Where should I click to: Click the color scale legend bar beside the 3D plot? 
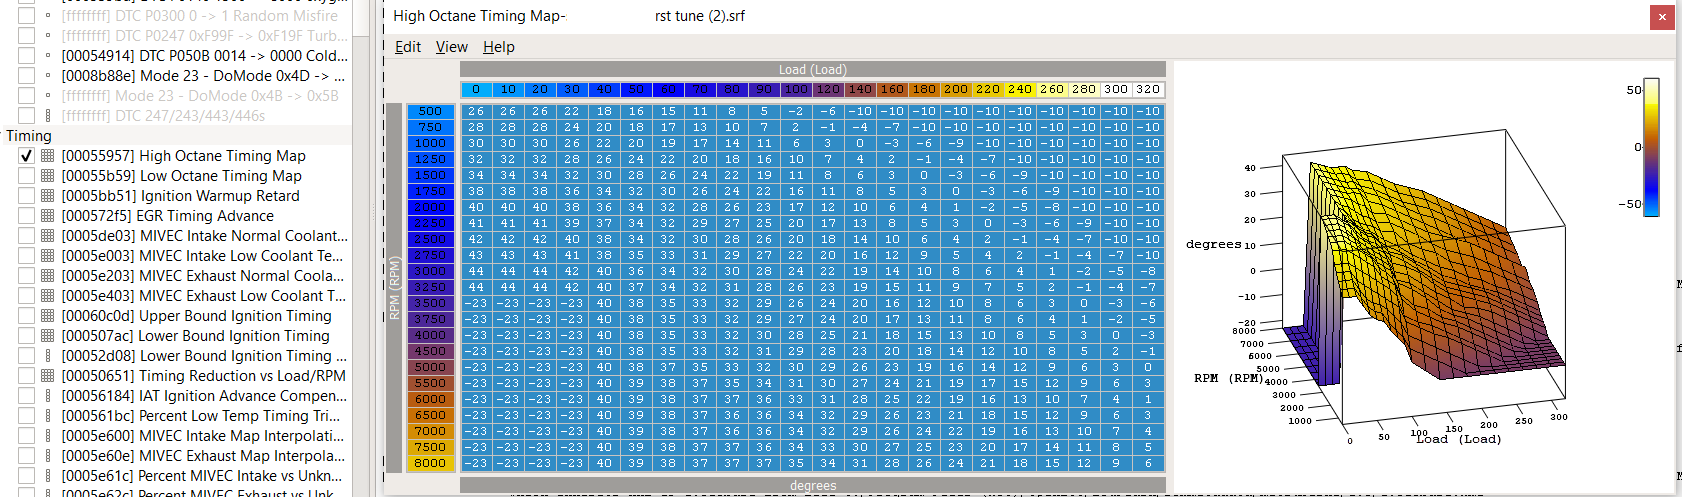coord(1651,146)
